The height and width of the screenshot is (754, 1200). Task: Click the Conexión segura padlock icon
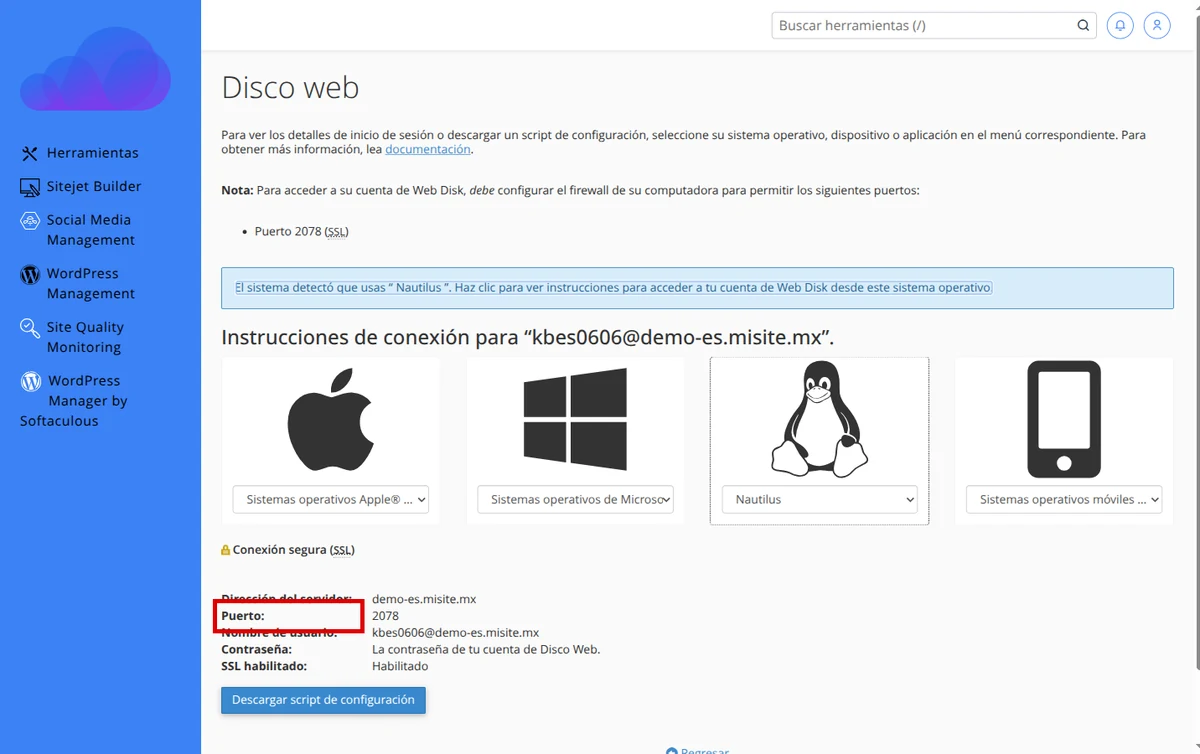[226, 550]
